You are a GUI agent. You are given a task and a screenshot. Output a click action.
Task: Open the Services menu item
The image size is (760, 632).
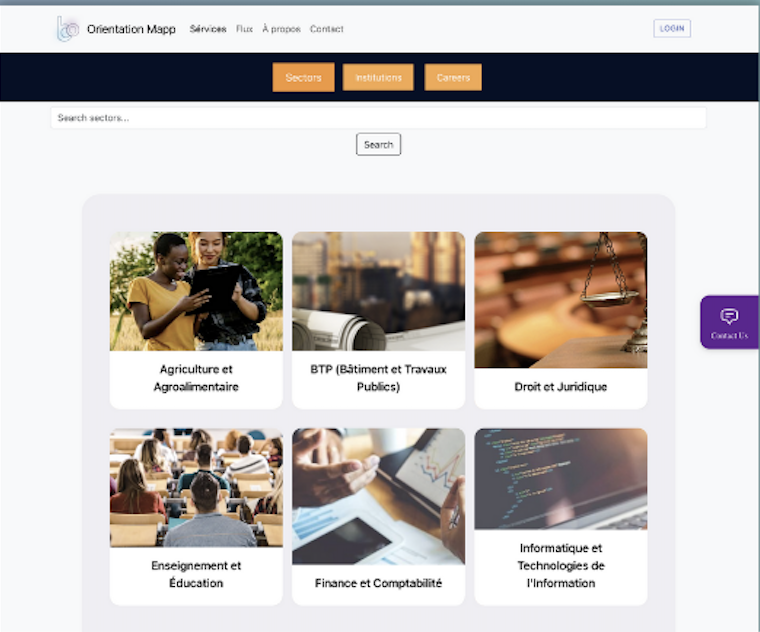208,29
